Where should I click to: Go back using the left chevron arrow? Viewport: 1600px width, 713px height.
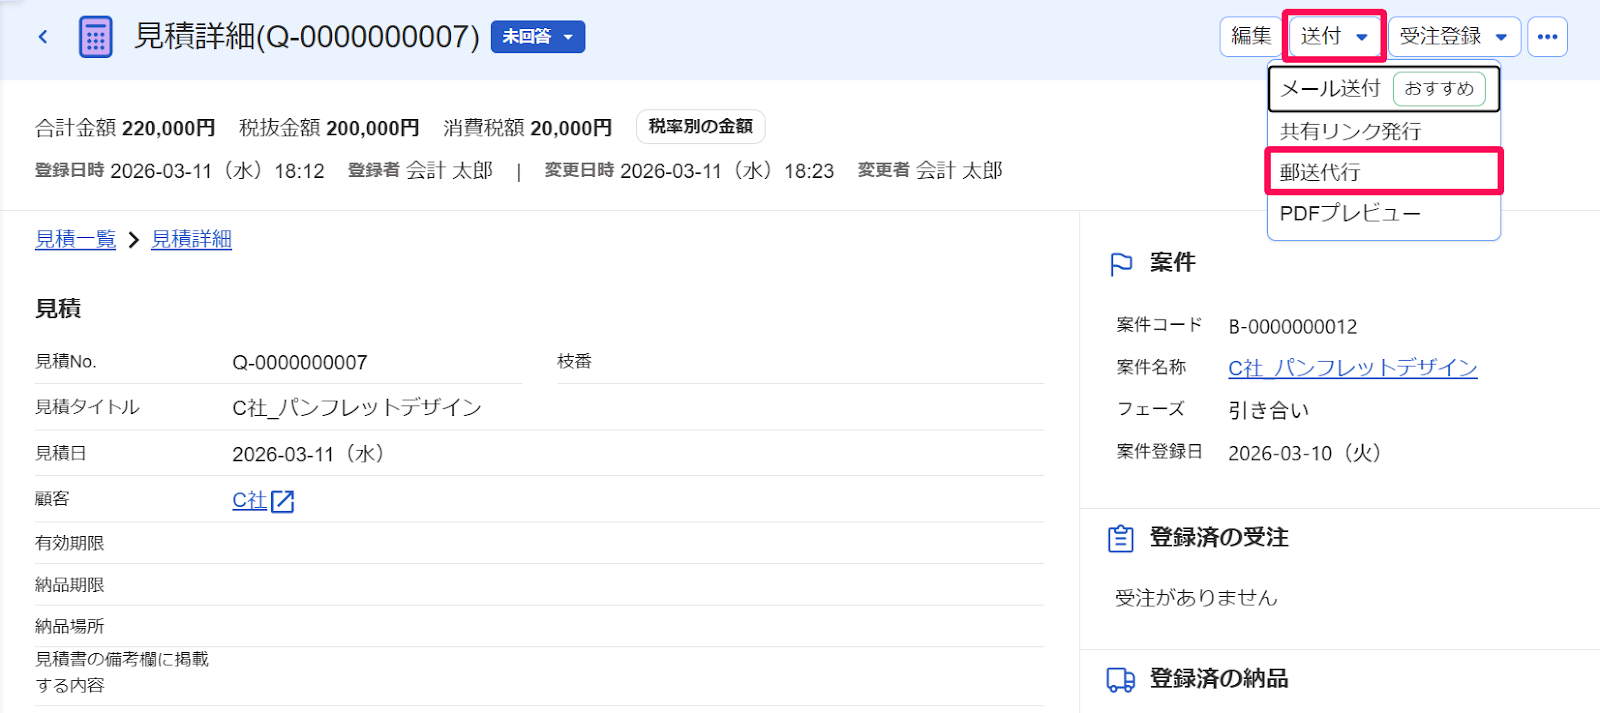pyautogui.click(x=43, y=37)
